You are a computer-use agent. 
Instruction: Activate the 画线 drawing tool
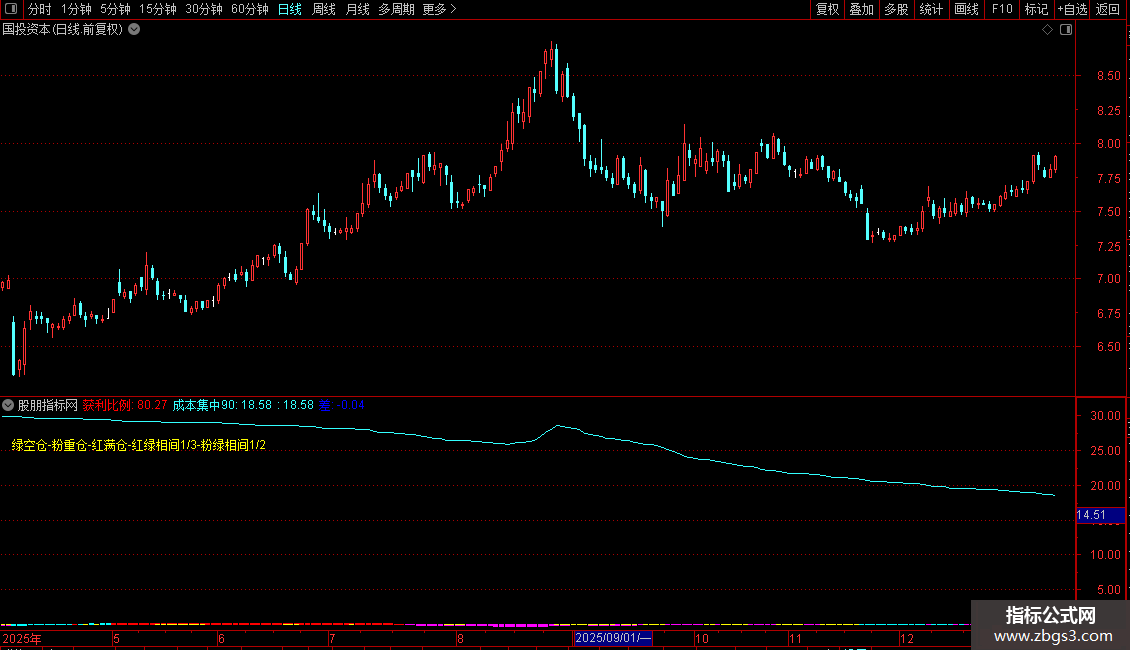pyautogui.click(x=966, y=9)
